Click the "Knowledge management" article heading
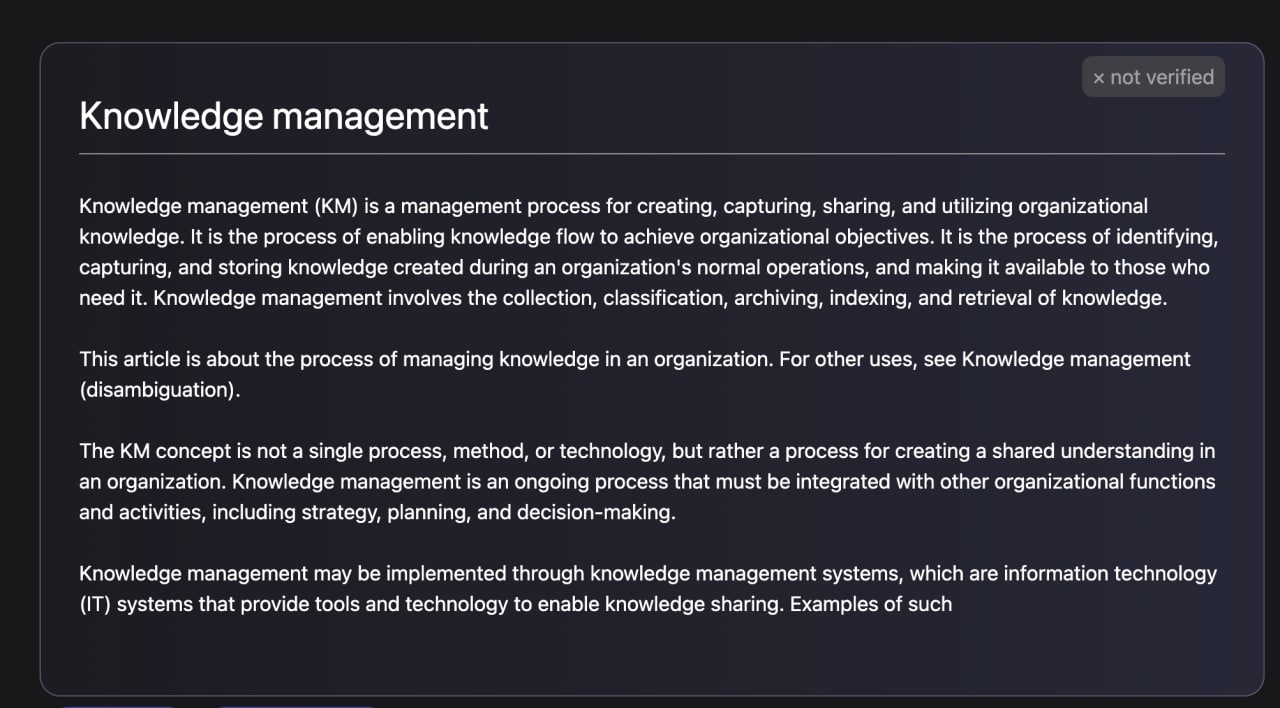This screenshot has height=708, width=1280. [x=284, y=116]
